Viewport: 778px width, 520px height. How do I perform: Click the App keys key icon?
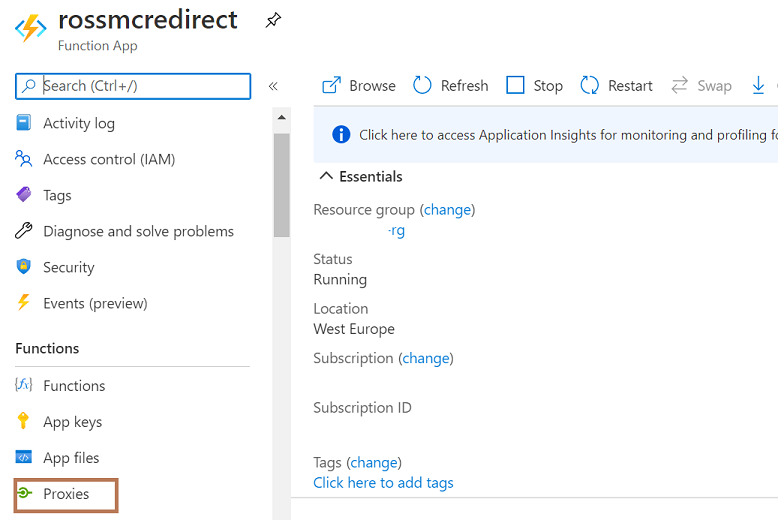pyautogui.click(x=23, y=421)
